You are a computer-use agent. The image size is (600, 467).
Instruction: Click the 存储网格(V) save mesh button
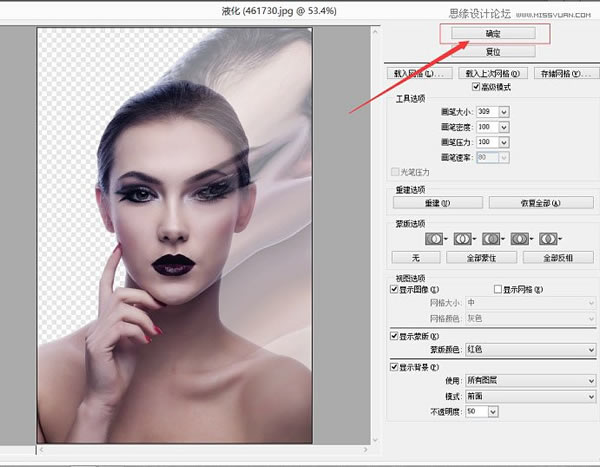567,73
